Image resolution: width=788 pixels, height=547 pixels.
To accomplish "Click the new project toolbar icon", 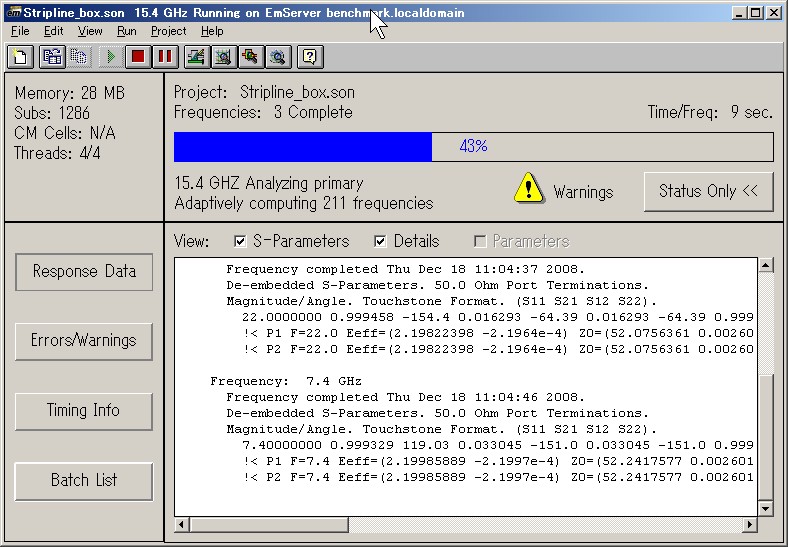I will (21, 57).
